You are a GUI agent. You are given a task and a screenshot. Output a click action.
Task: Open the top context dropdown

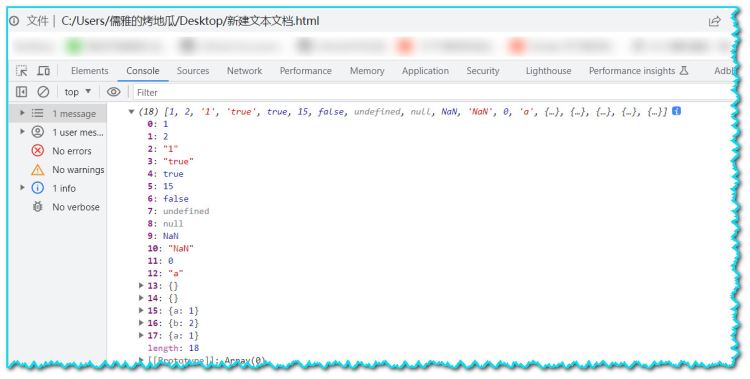pyautogui.click(x=77, y=92)
